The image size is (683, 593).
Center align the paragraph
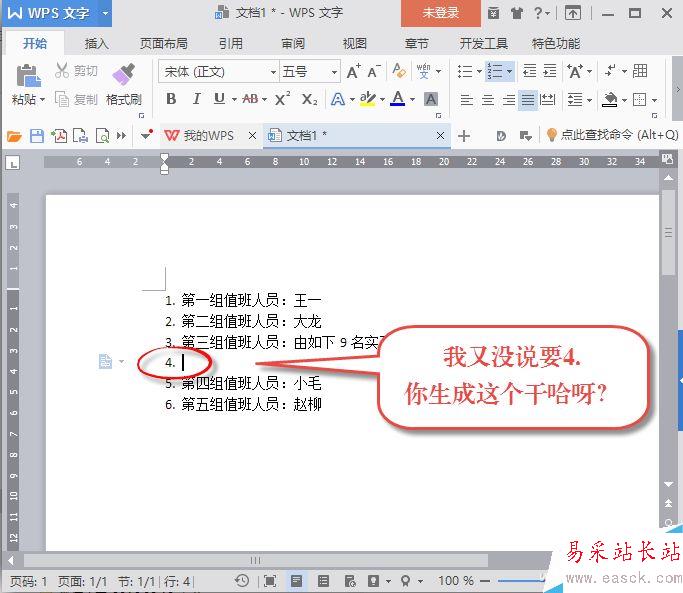(487, 100)
